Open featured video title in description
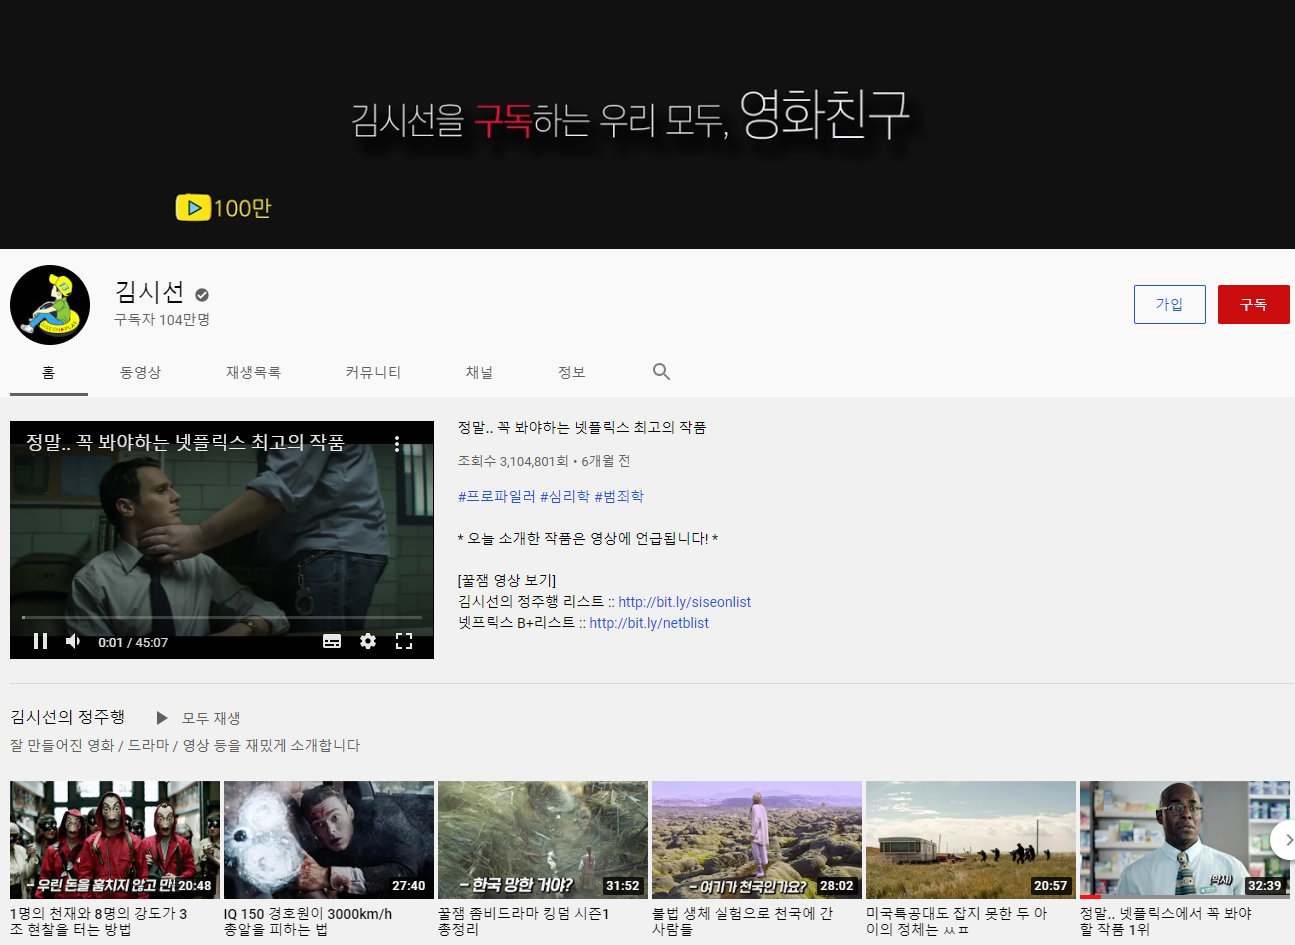 (582, 427)
